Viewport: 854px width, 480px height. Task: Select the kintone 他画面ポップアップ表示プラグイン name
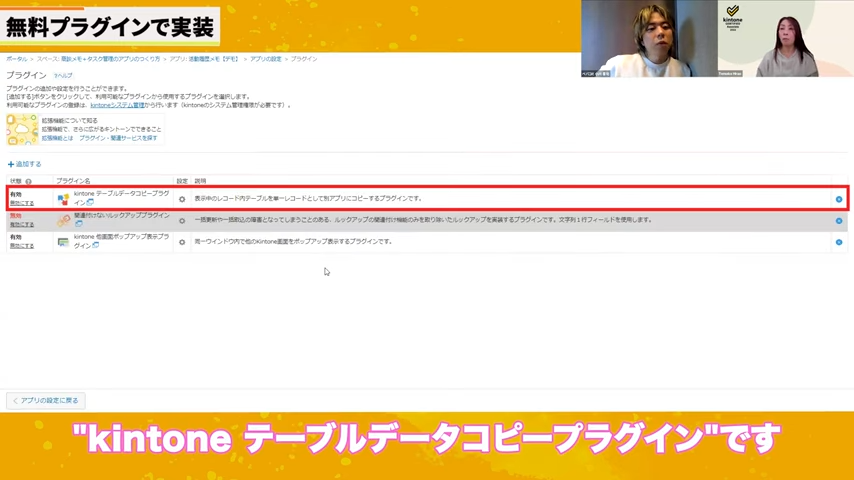[121, 241]
